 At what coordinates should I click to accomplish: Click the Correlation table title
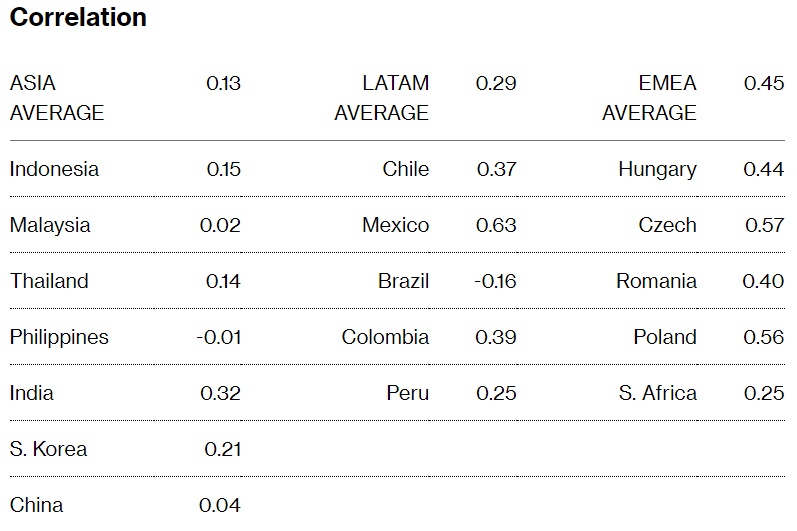(78, 17)
